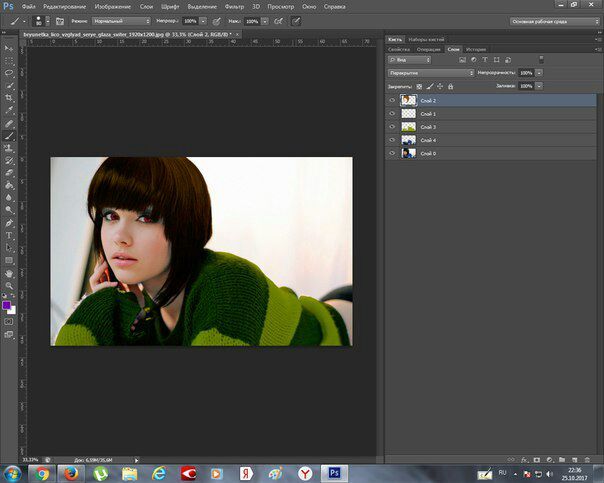Select the Clone Stamp tool
Screen dimensions: 604x483
click(8, 148)
